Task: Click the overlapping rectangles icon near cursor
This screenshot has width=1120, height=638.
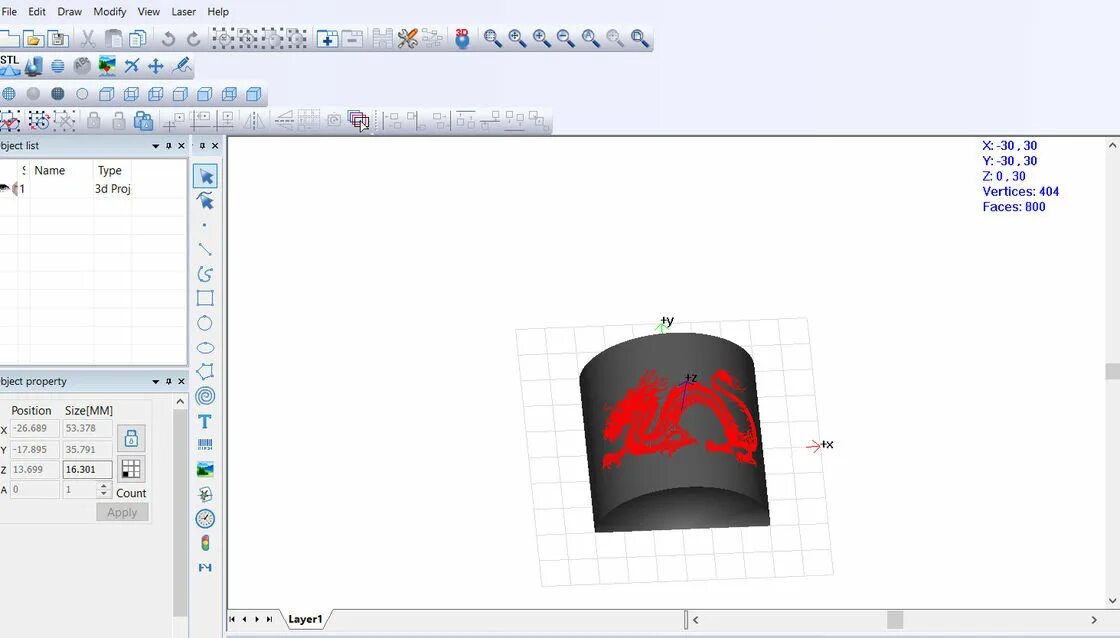Action: click(358, 121)
